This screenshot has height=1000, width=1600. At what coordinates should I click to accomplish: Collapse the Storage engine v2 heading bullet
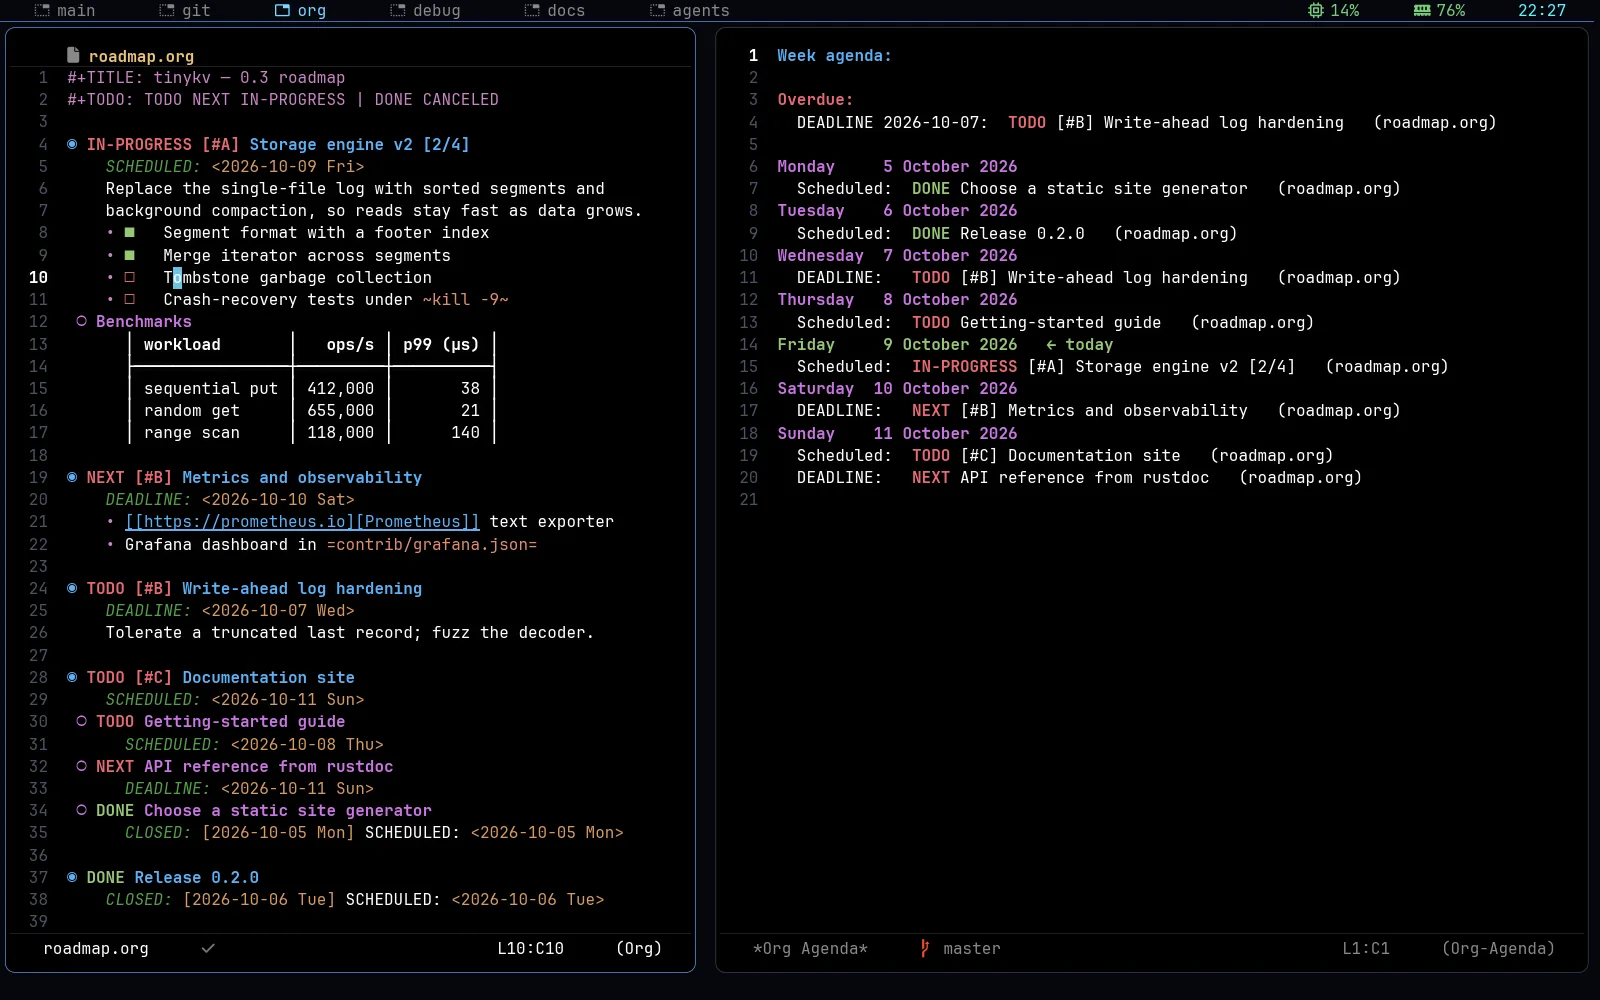[72, 144]
